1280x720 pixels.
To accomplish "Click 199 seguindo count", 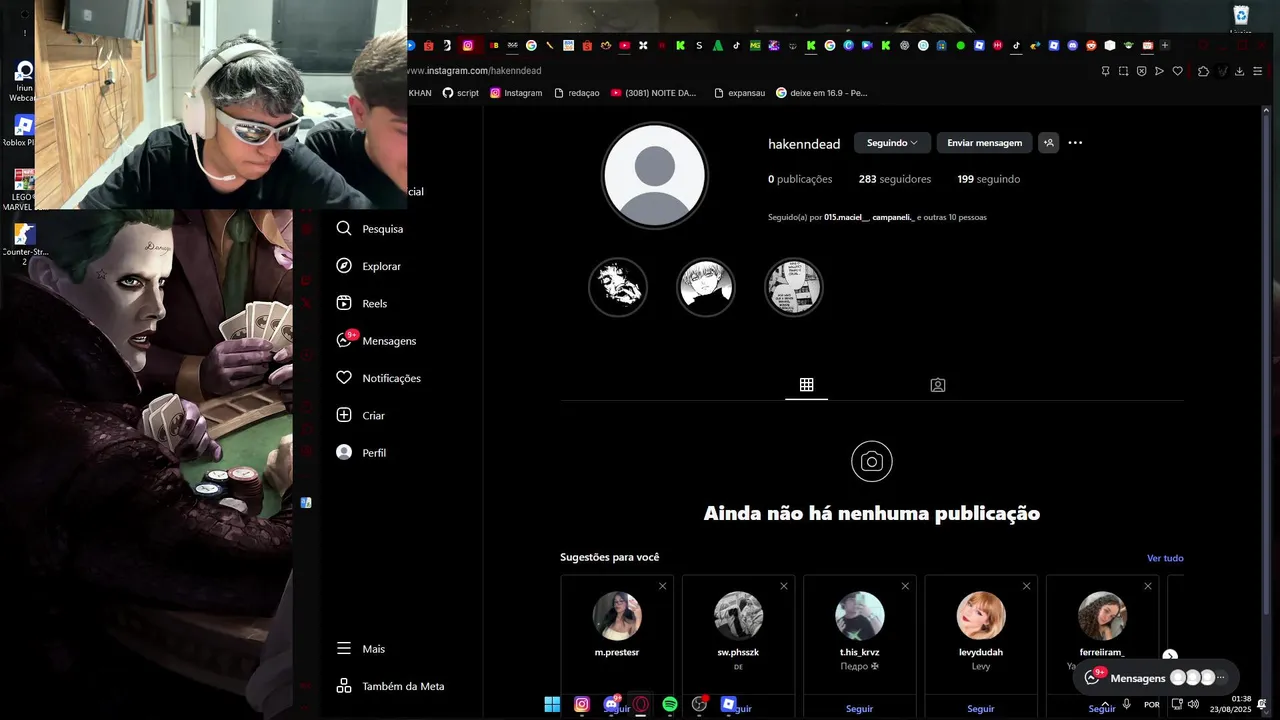I will (x=988, y=179).
